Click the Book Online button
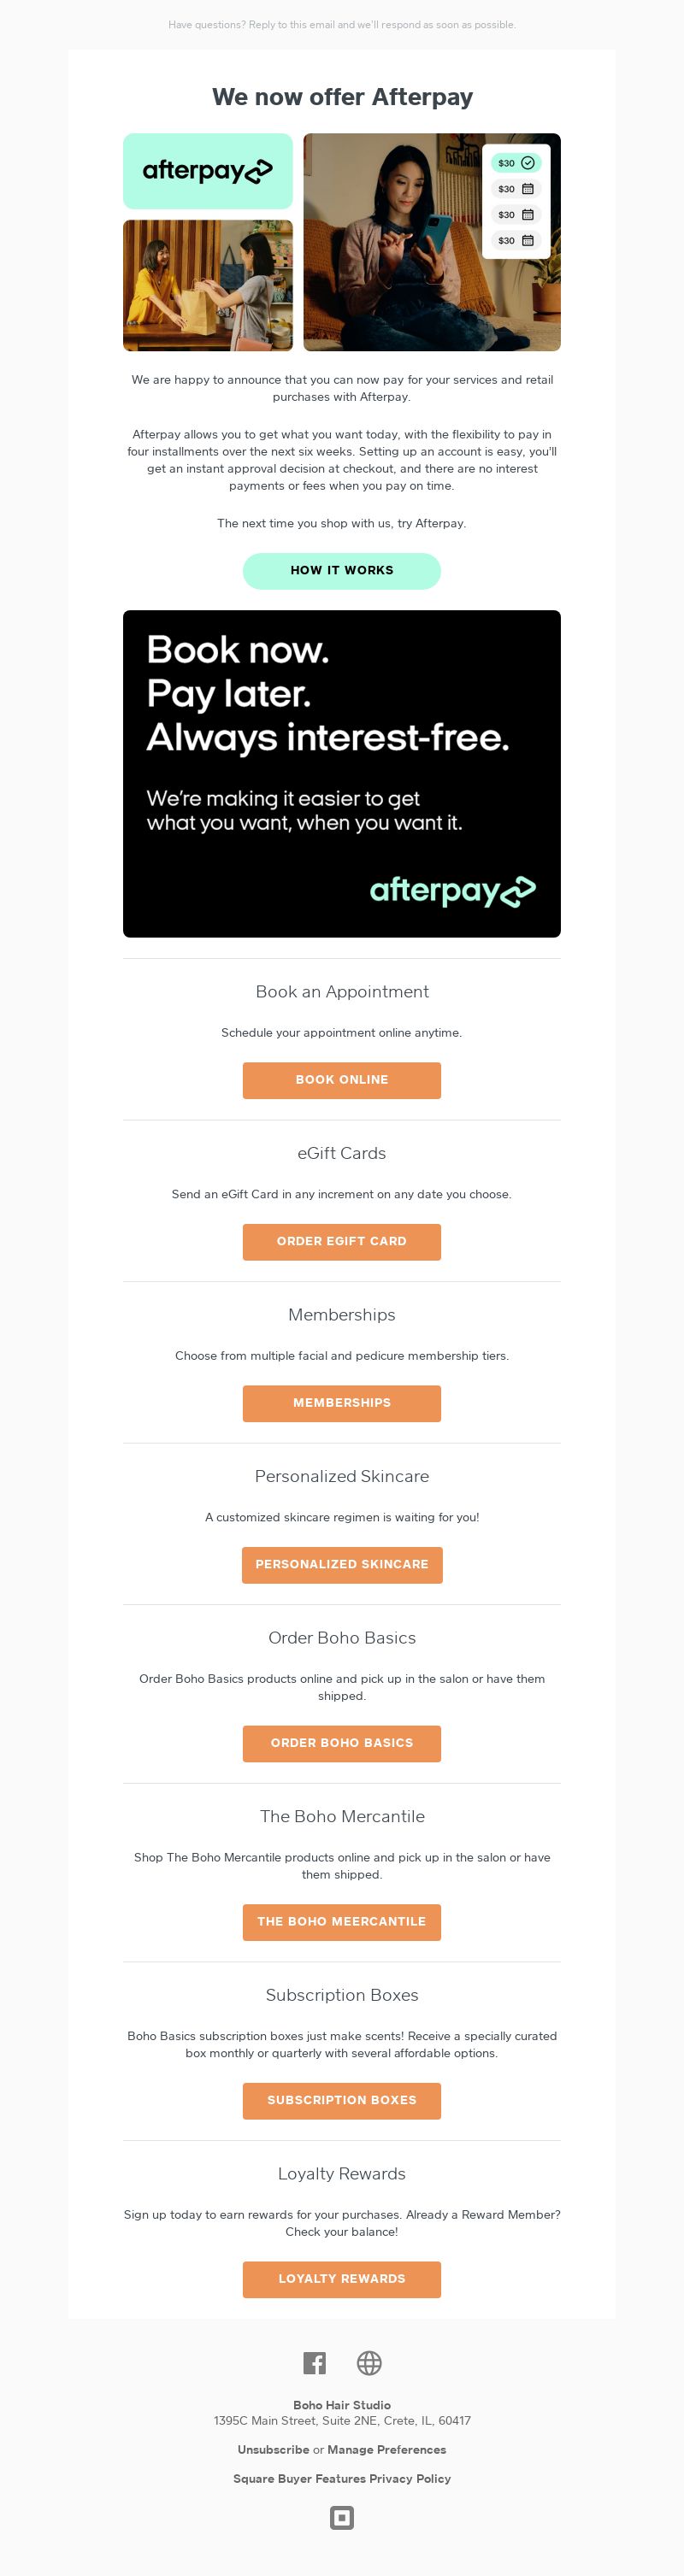 click(x=342, y=1080)
